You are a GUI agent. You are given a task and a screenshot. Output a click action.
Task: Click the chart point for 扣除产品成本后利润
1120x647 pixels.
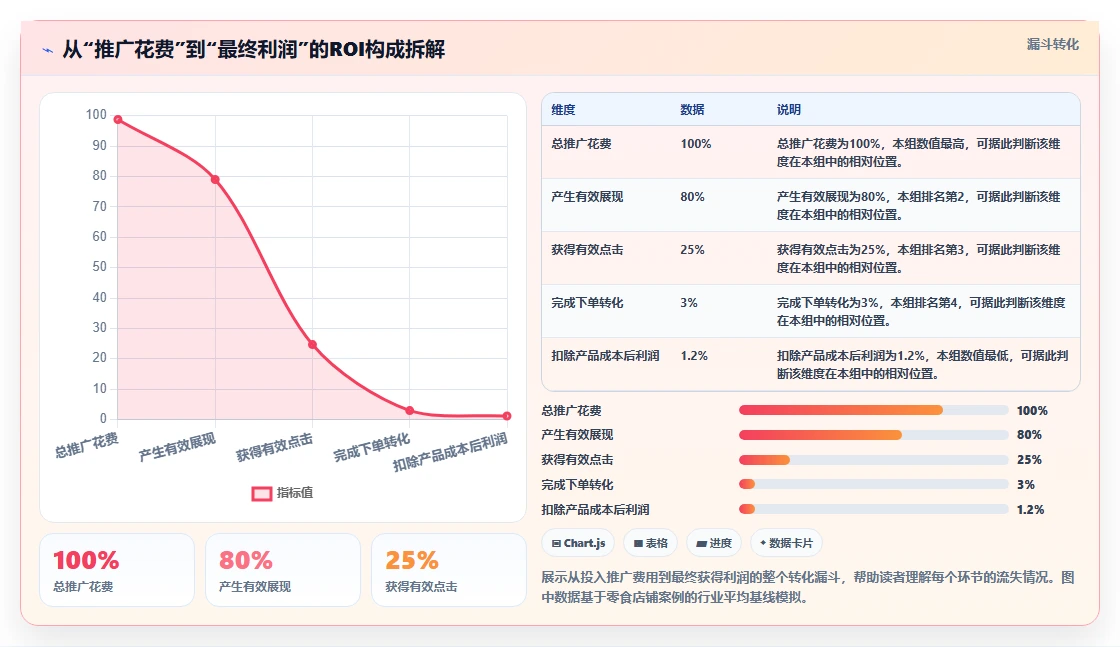pos(506,416)
